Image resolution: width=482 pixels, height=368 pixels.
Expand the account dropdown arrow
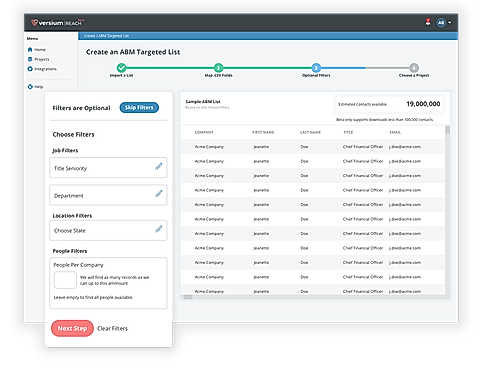450,23
